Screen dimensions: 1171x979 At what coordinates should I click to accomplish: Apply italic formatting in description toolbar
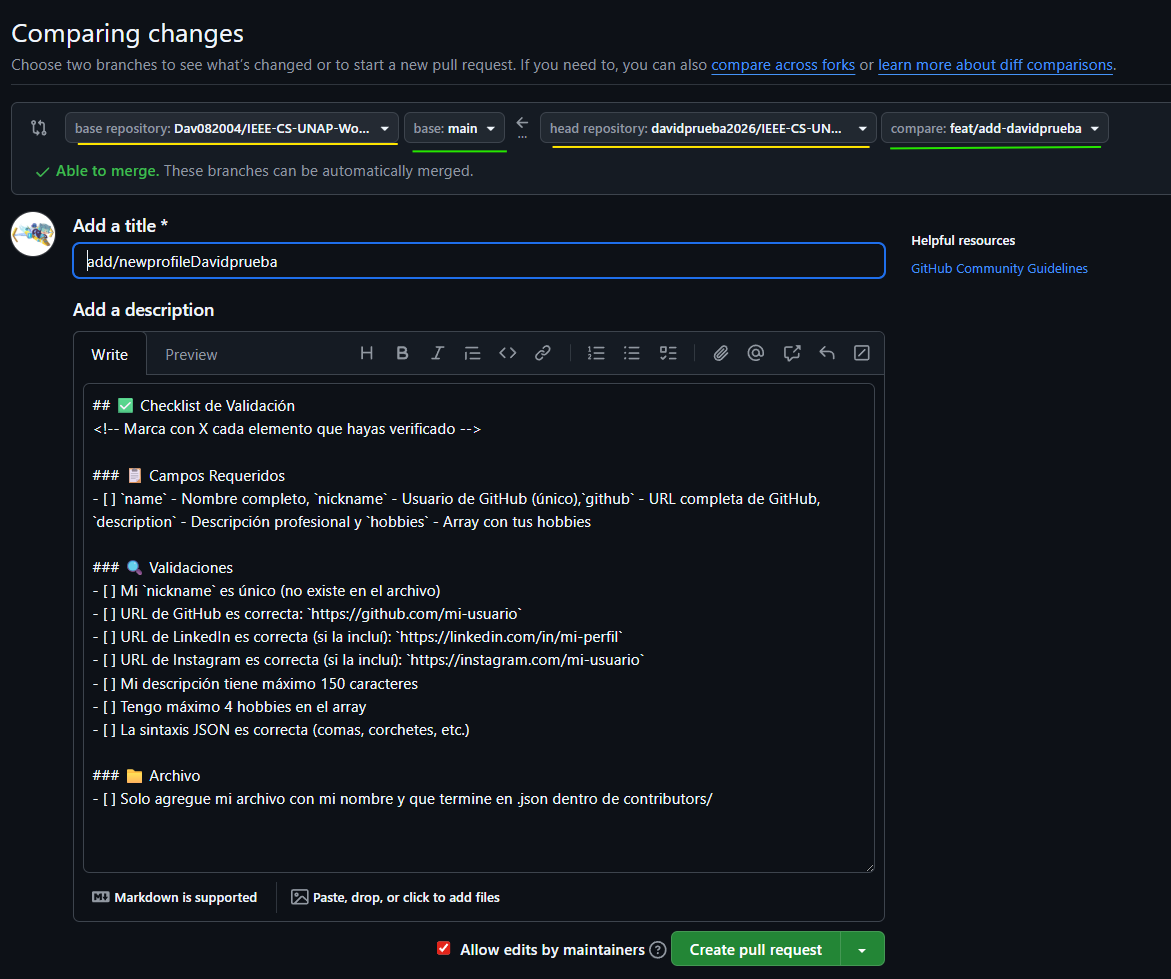[438, 353]
